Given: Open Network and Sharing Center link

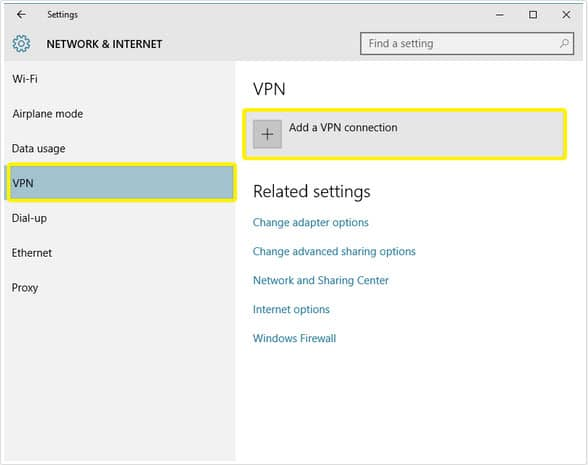Looking at the screenshot, I should [x=321, y=280].
